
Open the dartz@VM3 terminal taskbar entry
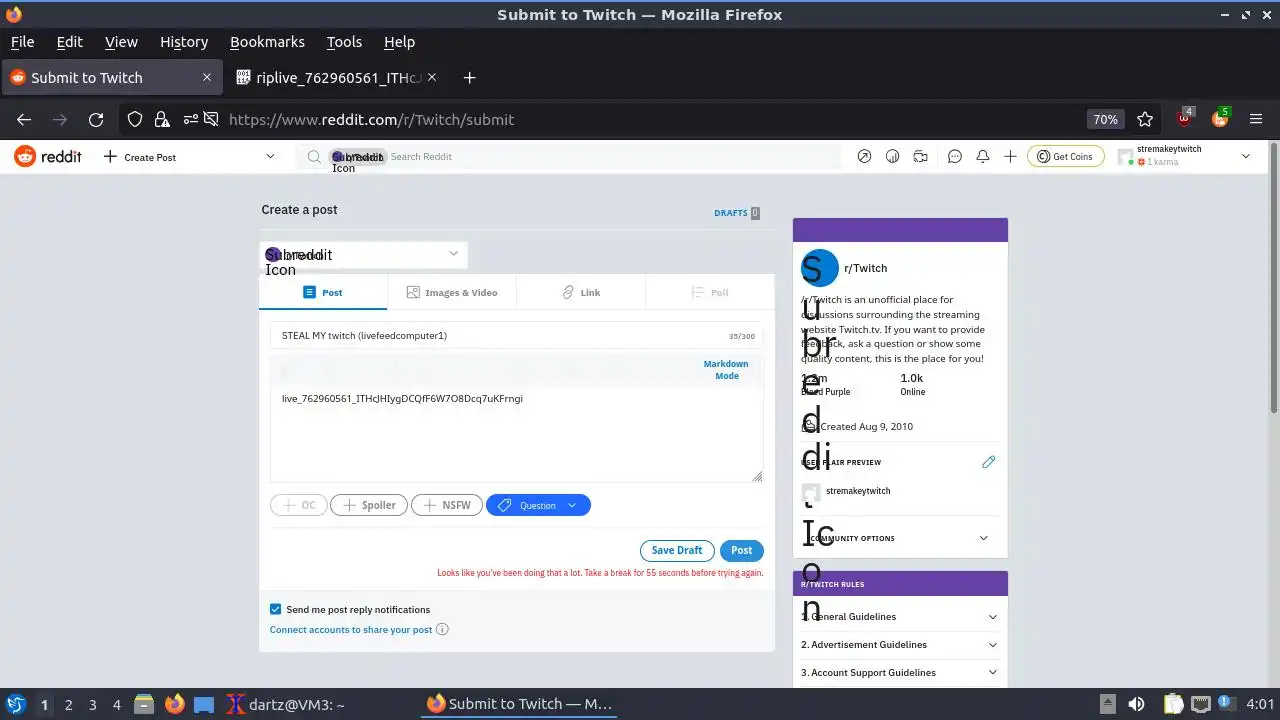pos(285,704)
